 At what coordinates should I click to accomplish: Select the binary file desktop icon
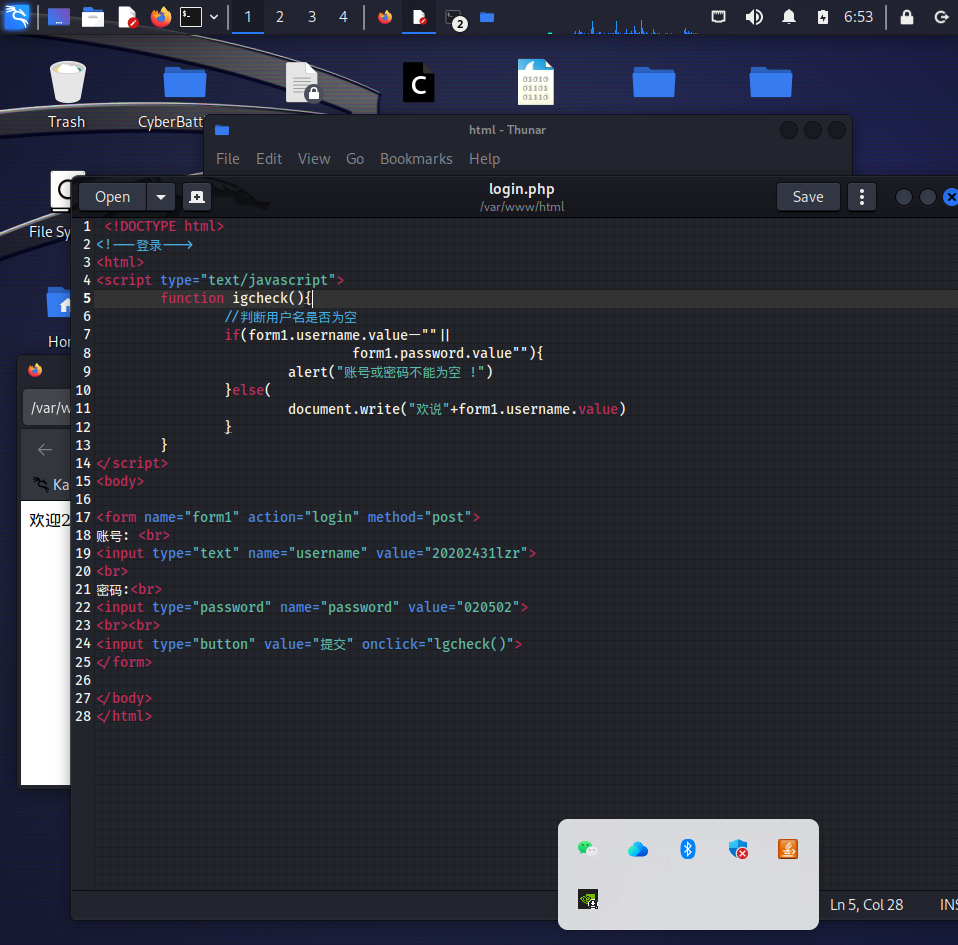[x=535, y=82]
